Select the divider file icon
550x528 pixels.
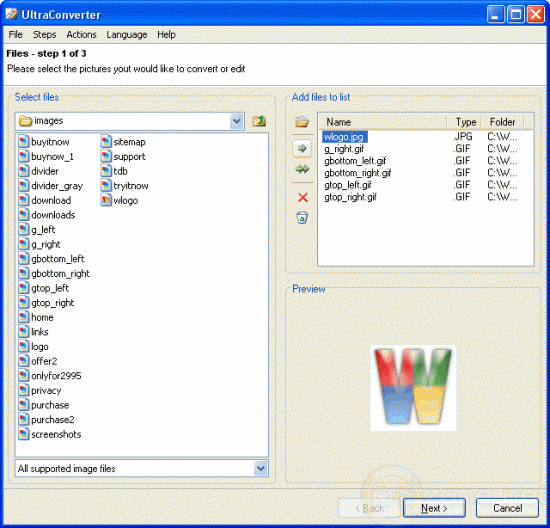(x=24, y=171)
